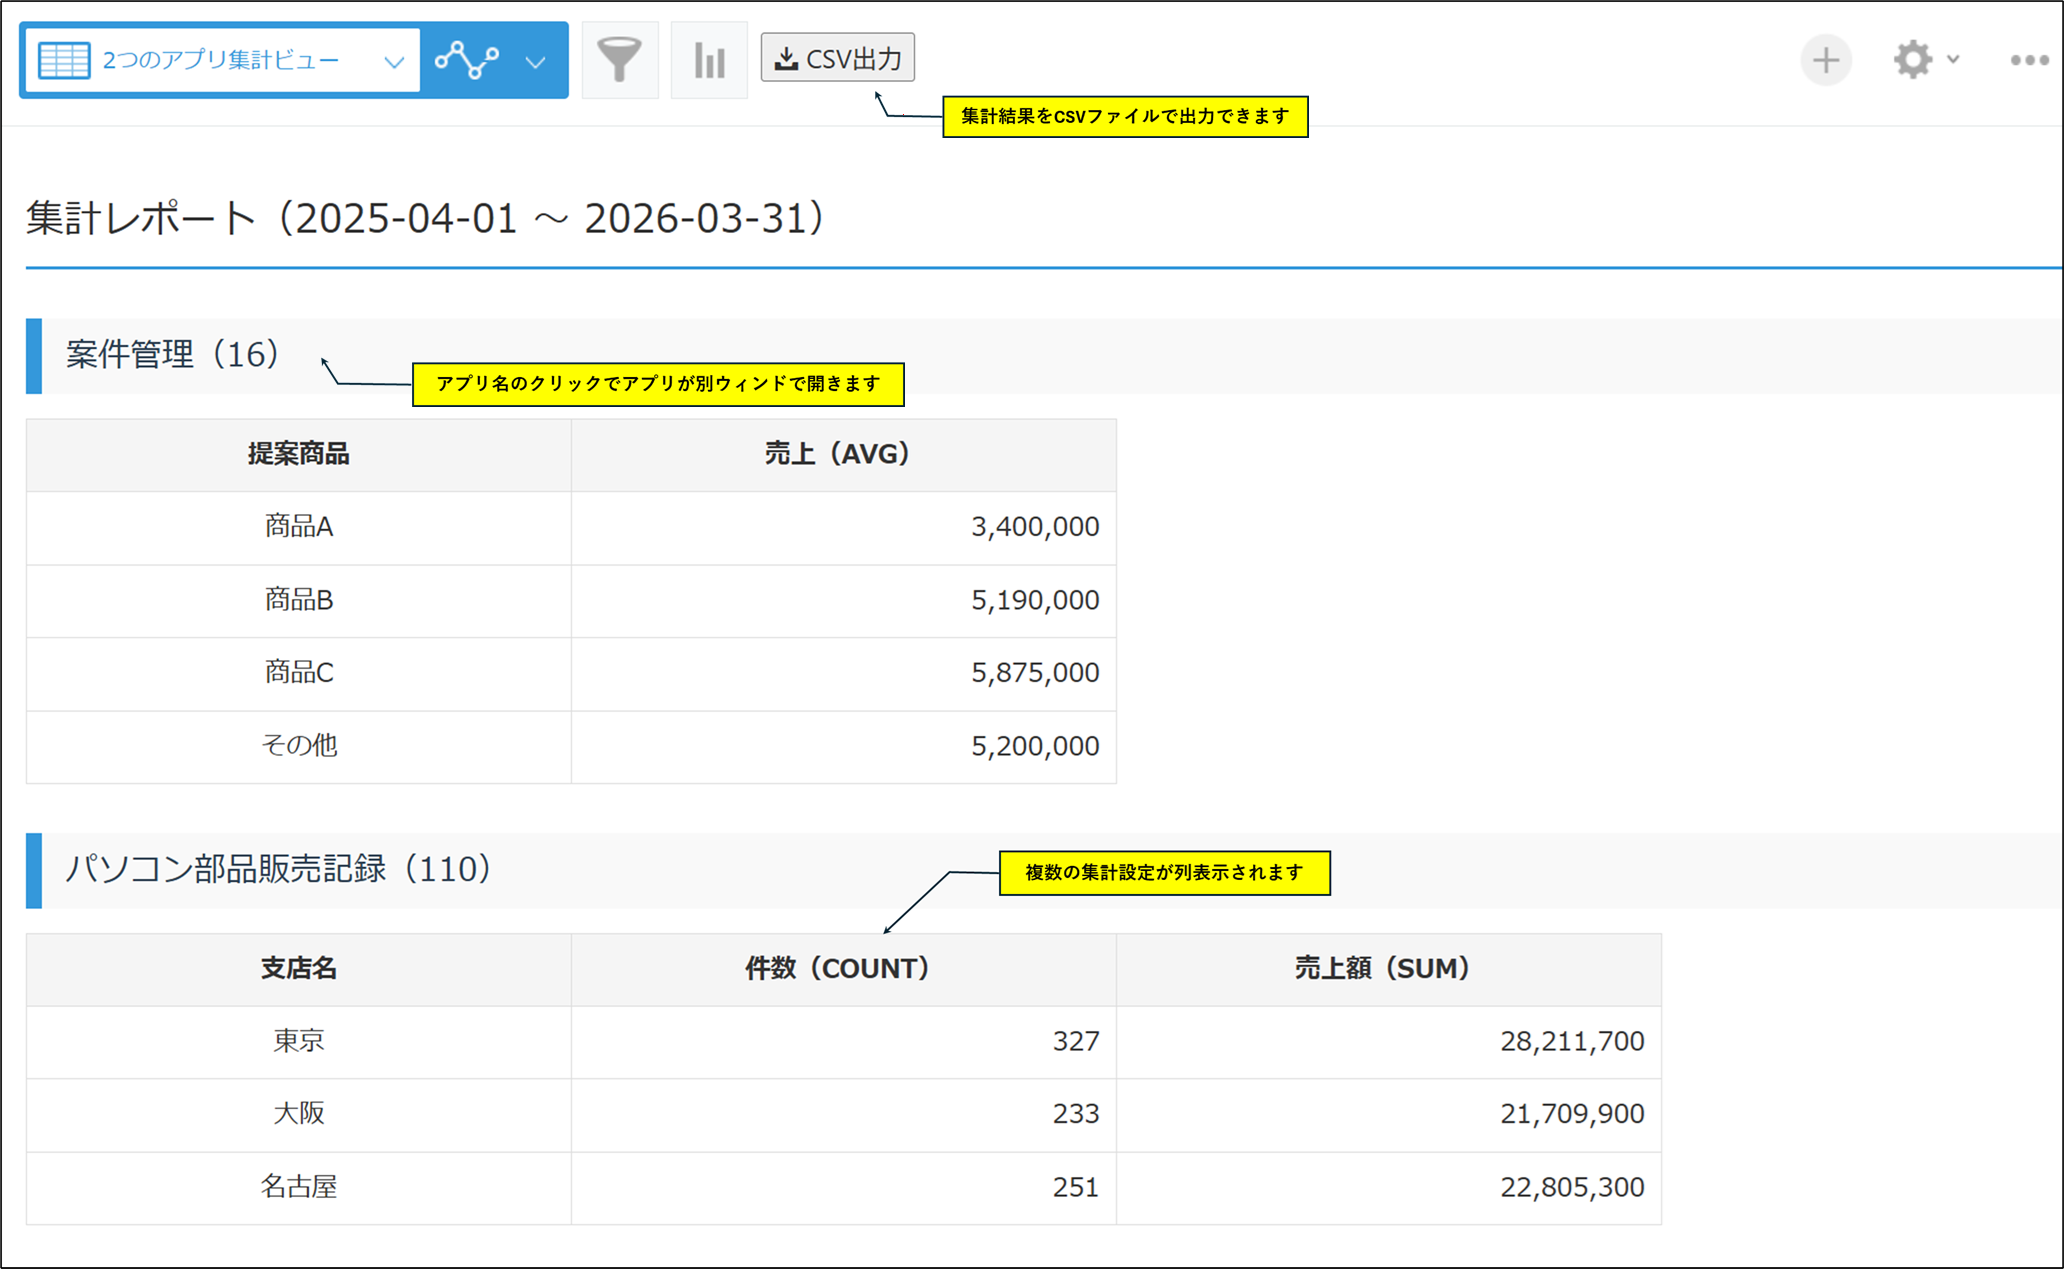Open the view selection dropdown chevron
Image resolution: width=2064 pixels, height=1269 pixels.
click(394, 62)
